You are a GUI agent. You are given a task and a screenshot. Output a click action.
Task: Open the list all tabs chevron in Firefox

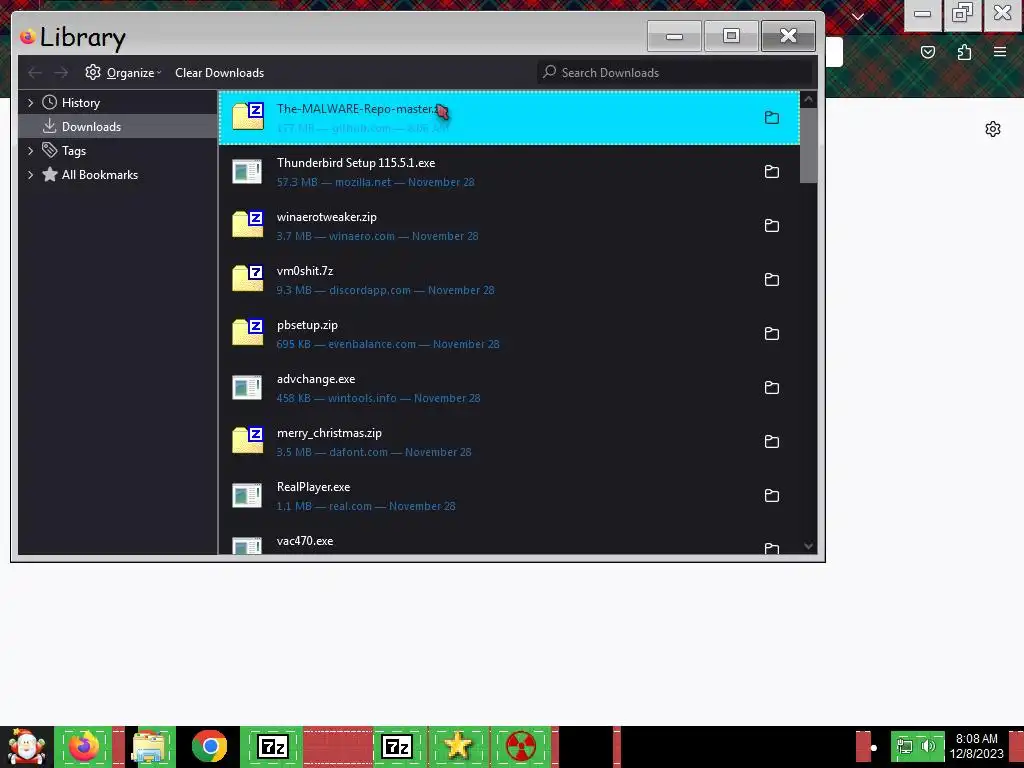coord(858,16)
